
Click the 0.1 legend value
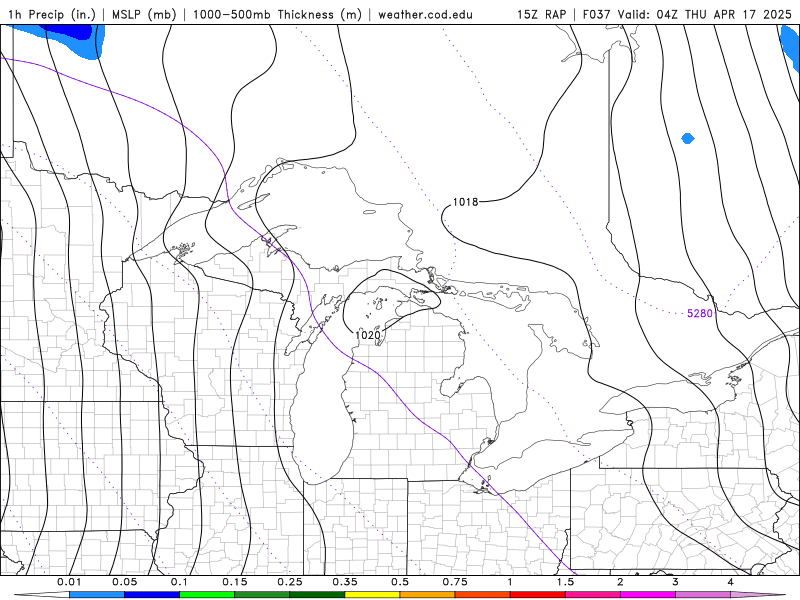click(180, 582)
